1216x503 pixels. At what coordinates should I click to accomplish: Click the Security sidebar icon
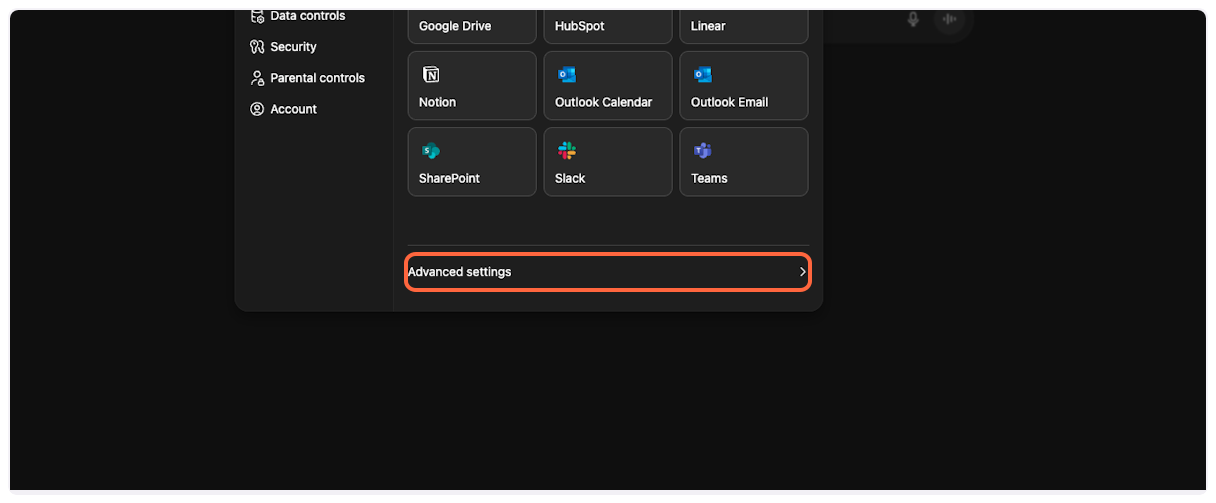(x=257, y=47)
